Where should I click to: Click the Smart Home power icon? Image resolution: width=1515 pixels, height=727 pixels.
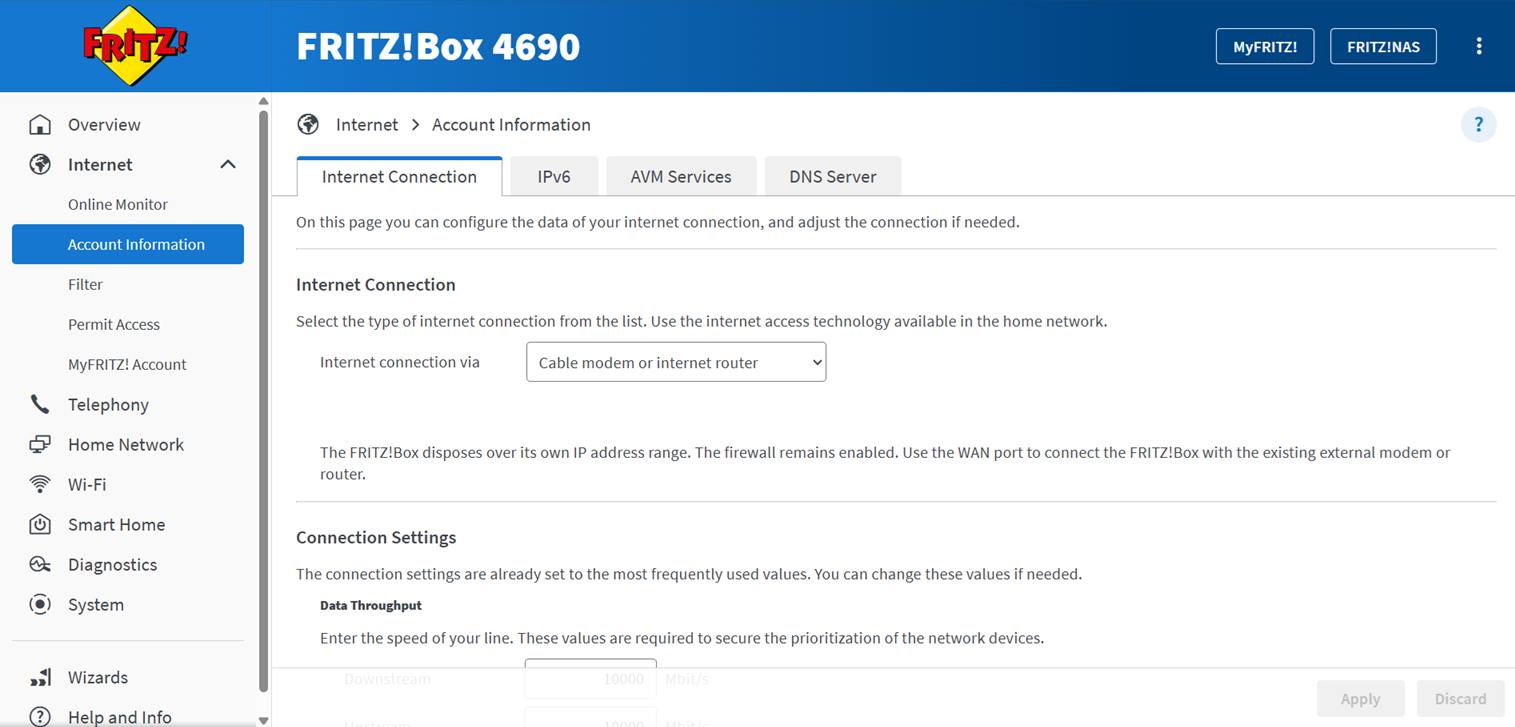pyautogui.click(x=40, y=525)
